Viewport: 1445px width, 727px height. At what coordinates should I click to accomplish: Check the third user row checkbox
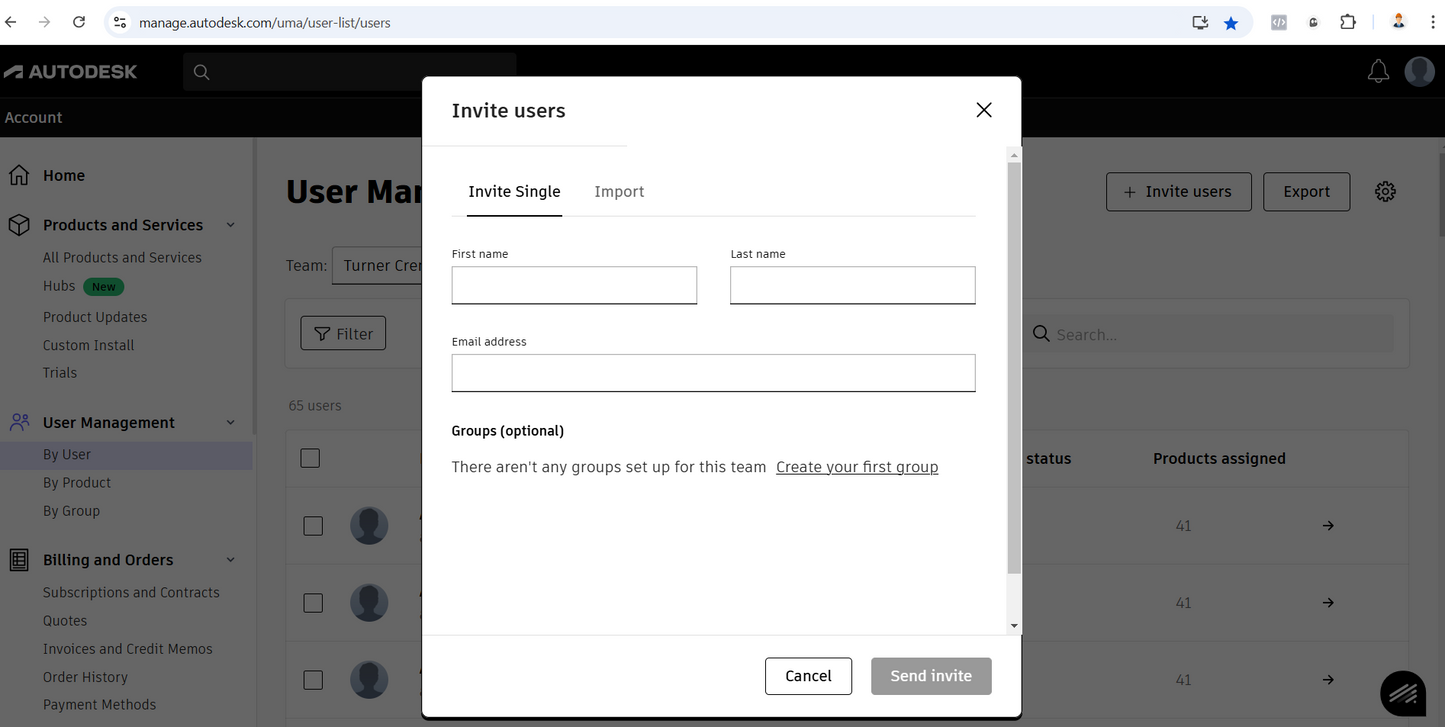click(x=313, y=680)
